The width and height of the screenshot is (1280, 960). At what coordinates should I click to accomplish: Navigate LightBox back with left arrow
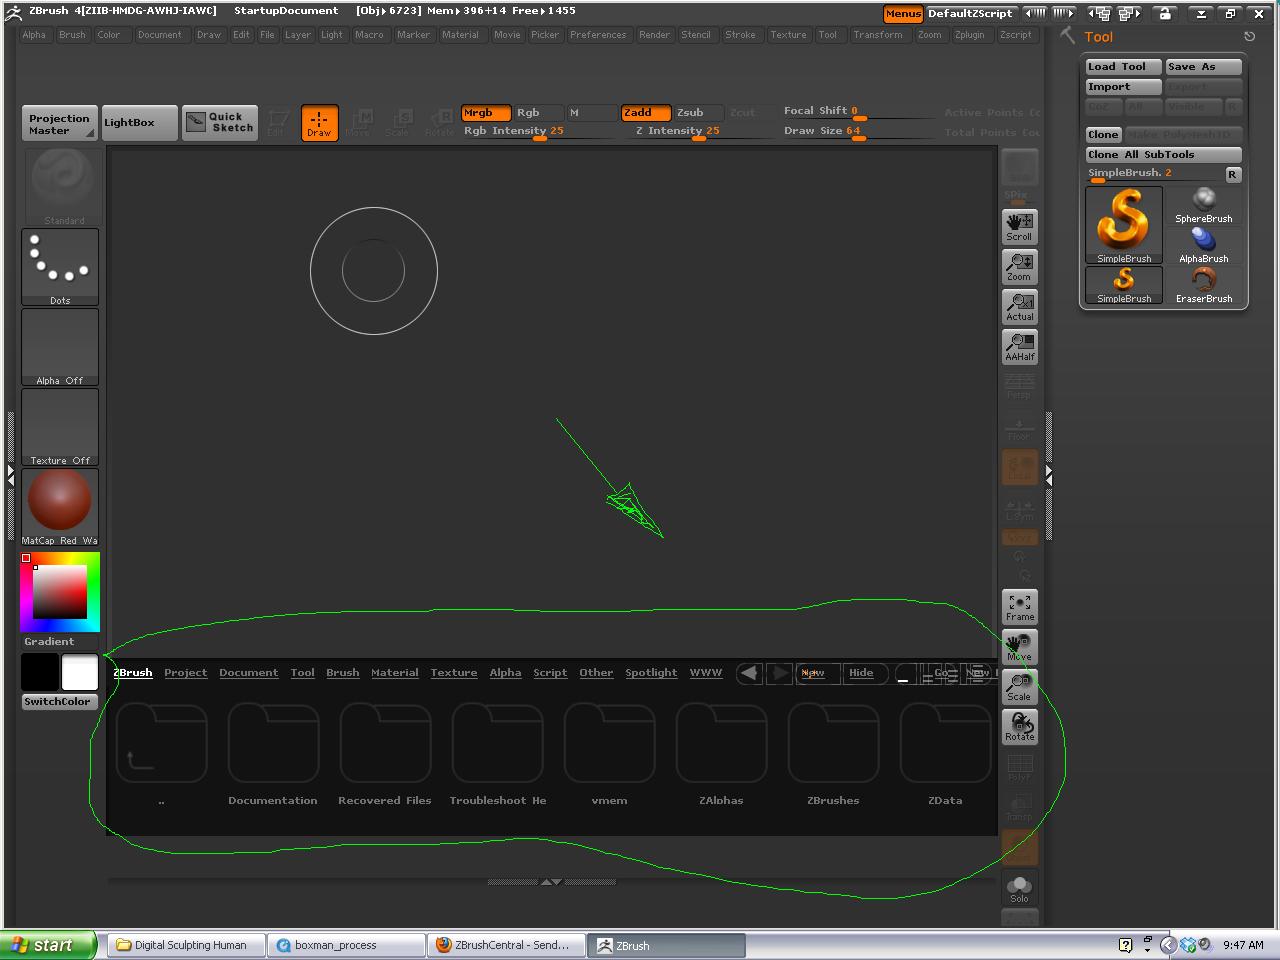(x=749, y=673)
